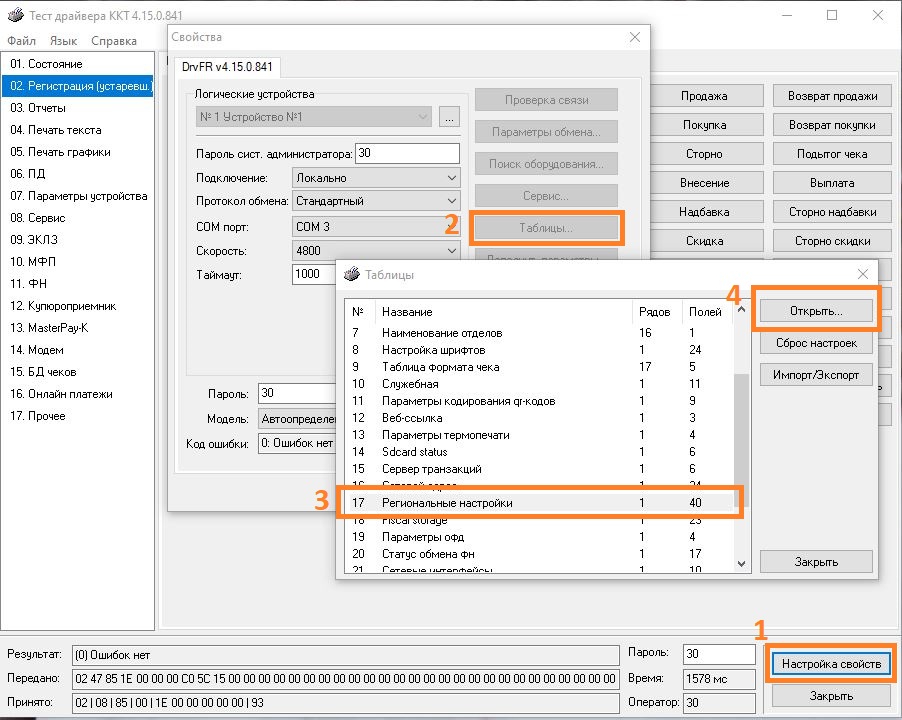This screenshot has height=720, width=902.
Task: Click the system administrator password field
Action: click(406, 154)
